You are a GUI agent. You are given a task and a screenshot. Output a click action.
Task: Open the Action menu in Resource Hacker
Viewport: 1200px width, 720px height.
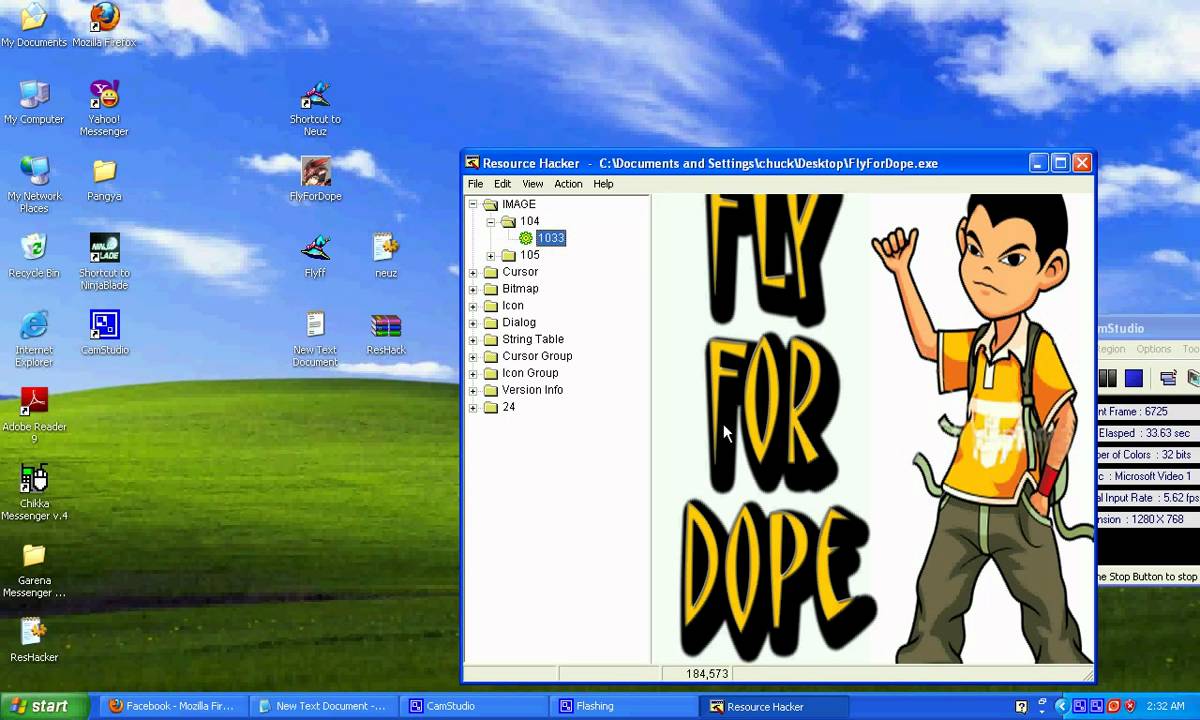(568, 183)
